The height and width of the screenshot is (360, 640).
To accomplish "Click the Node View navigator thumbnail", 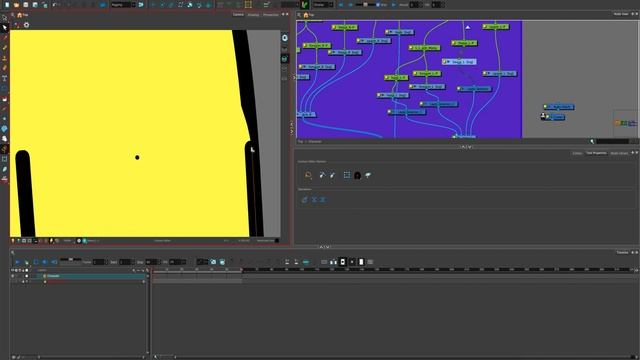I will pos(626,122).
